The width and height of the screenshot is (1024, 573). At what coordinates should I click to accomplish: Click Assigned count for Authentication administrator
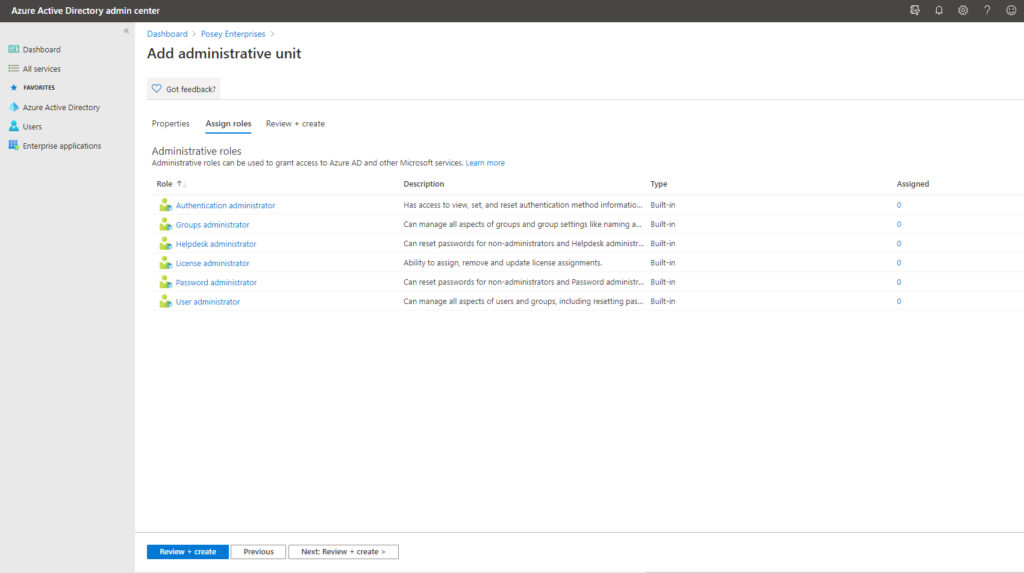click(899, 205)
